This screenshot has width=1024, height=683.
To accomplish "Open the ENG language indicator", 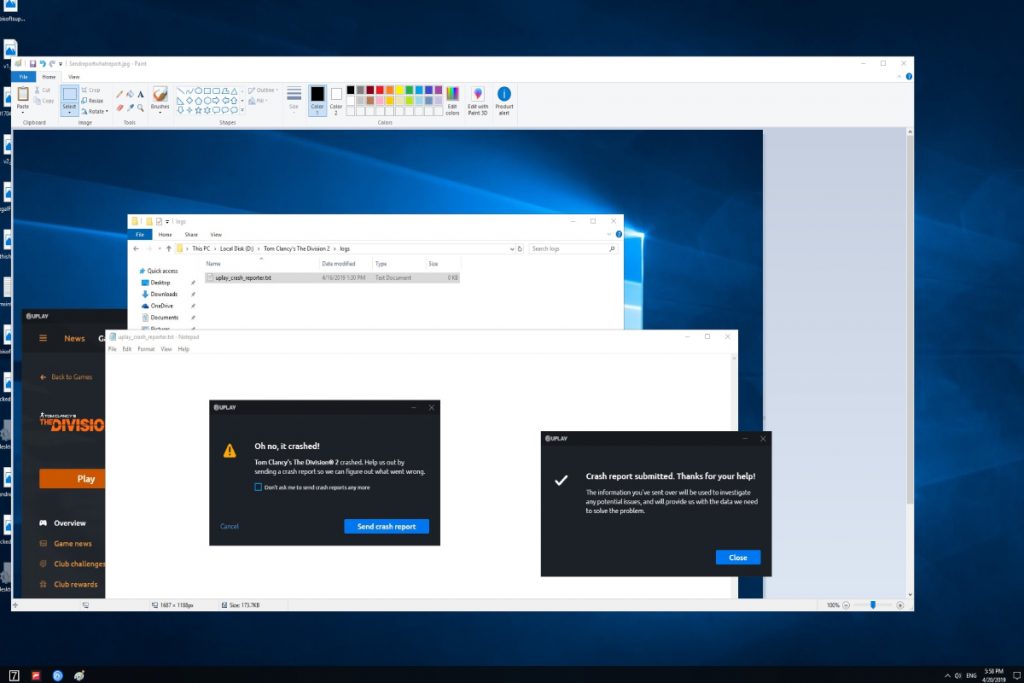I will 971,675.
